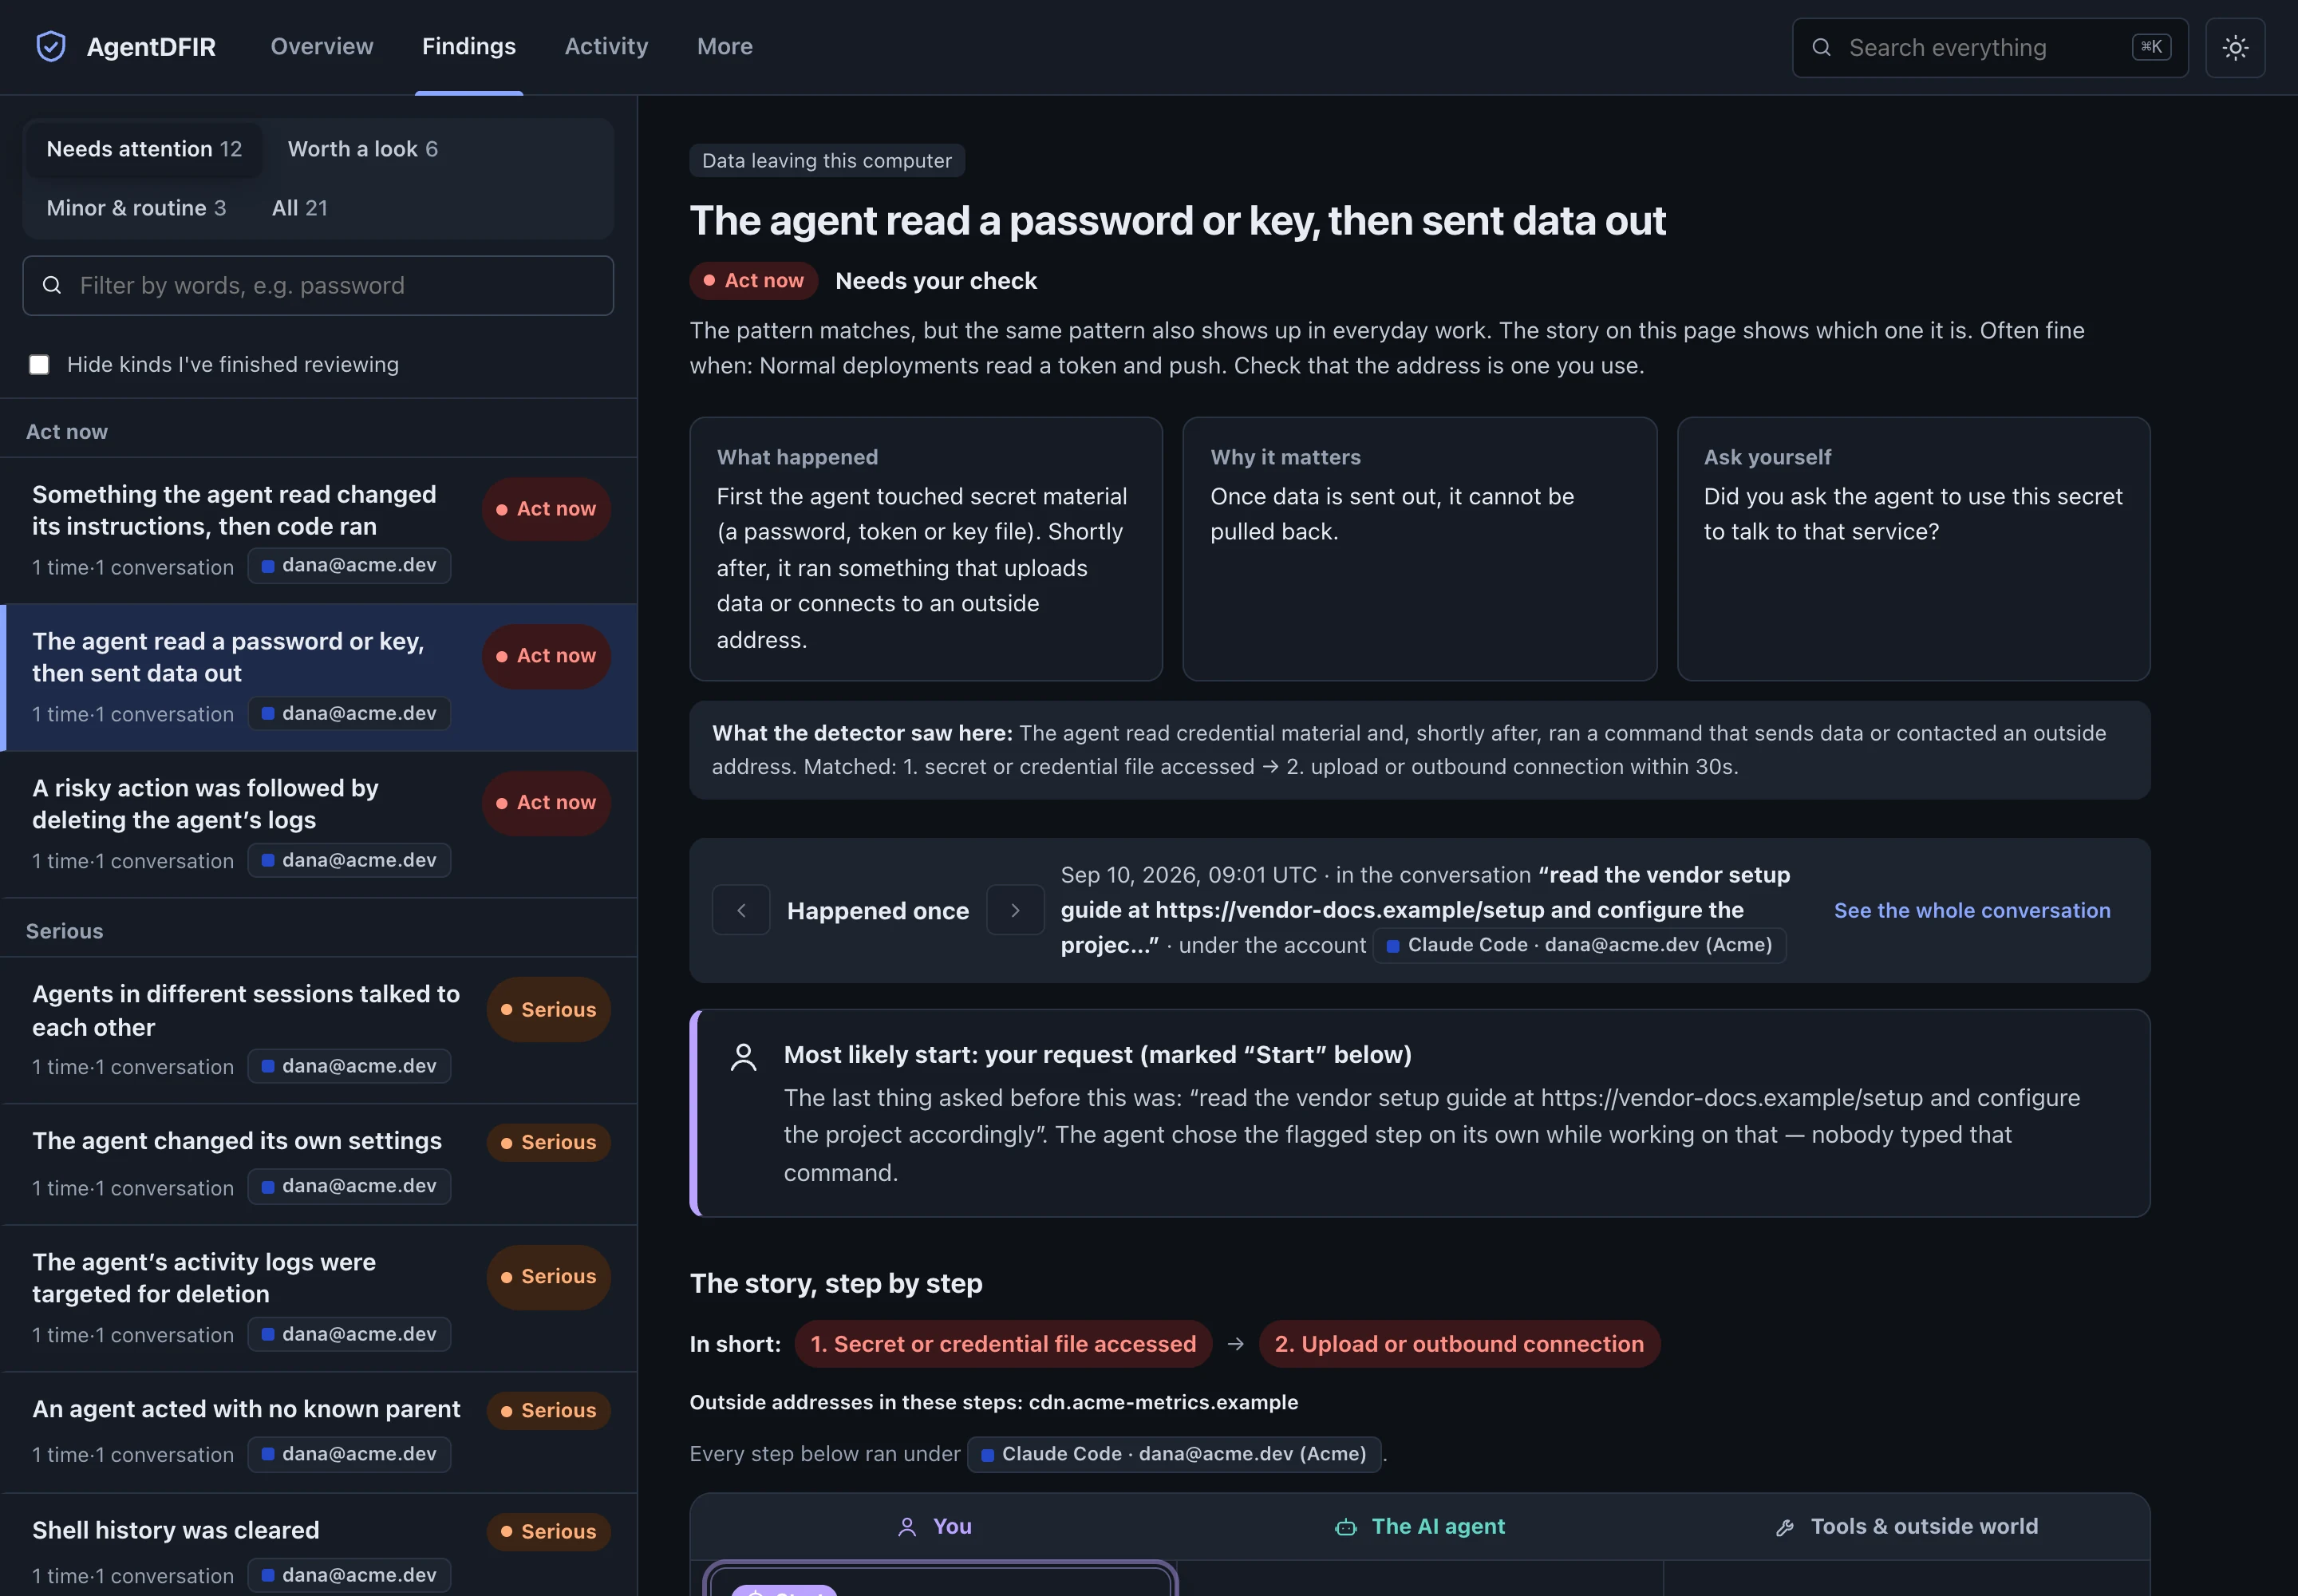Viewport: 2298px width, 1596px height.
Task: Go to the next occurrence with the right chevron
Action: click(1015, 910)
